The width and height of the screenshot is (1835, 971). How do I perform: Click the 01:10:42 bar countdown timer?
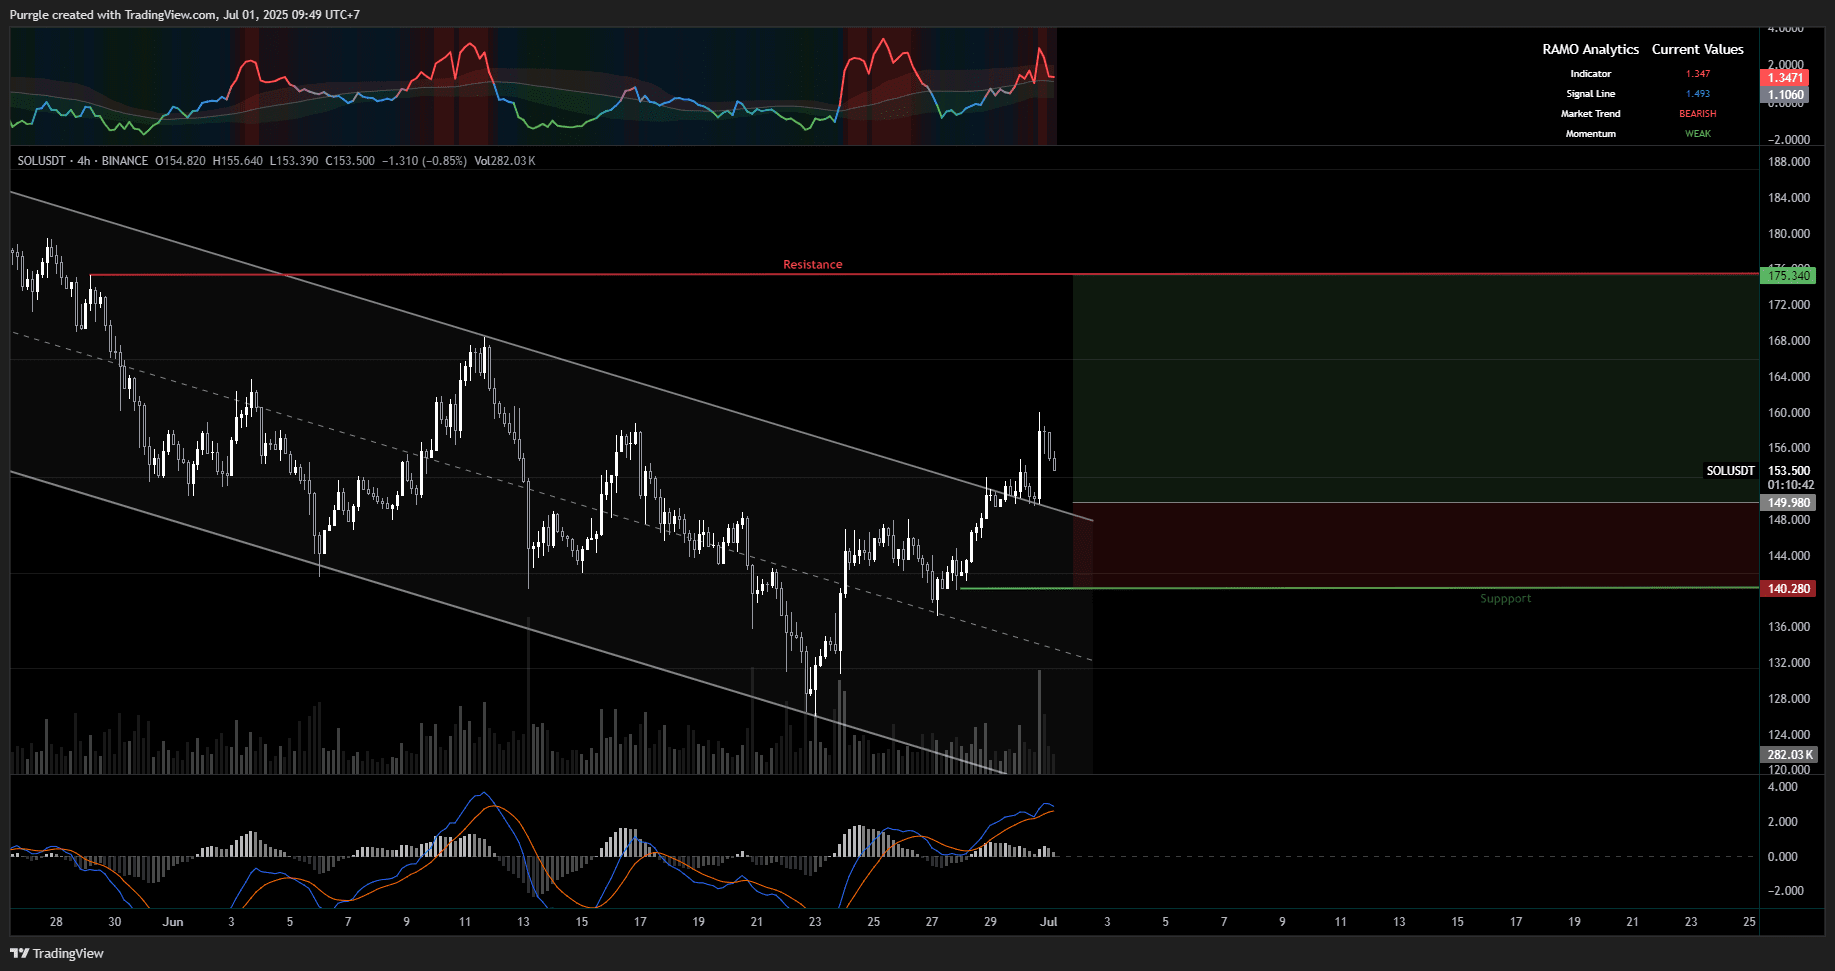(1790, 485)
